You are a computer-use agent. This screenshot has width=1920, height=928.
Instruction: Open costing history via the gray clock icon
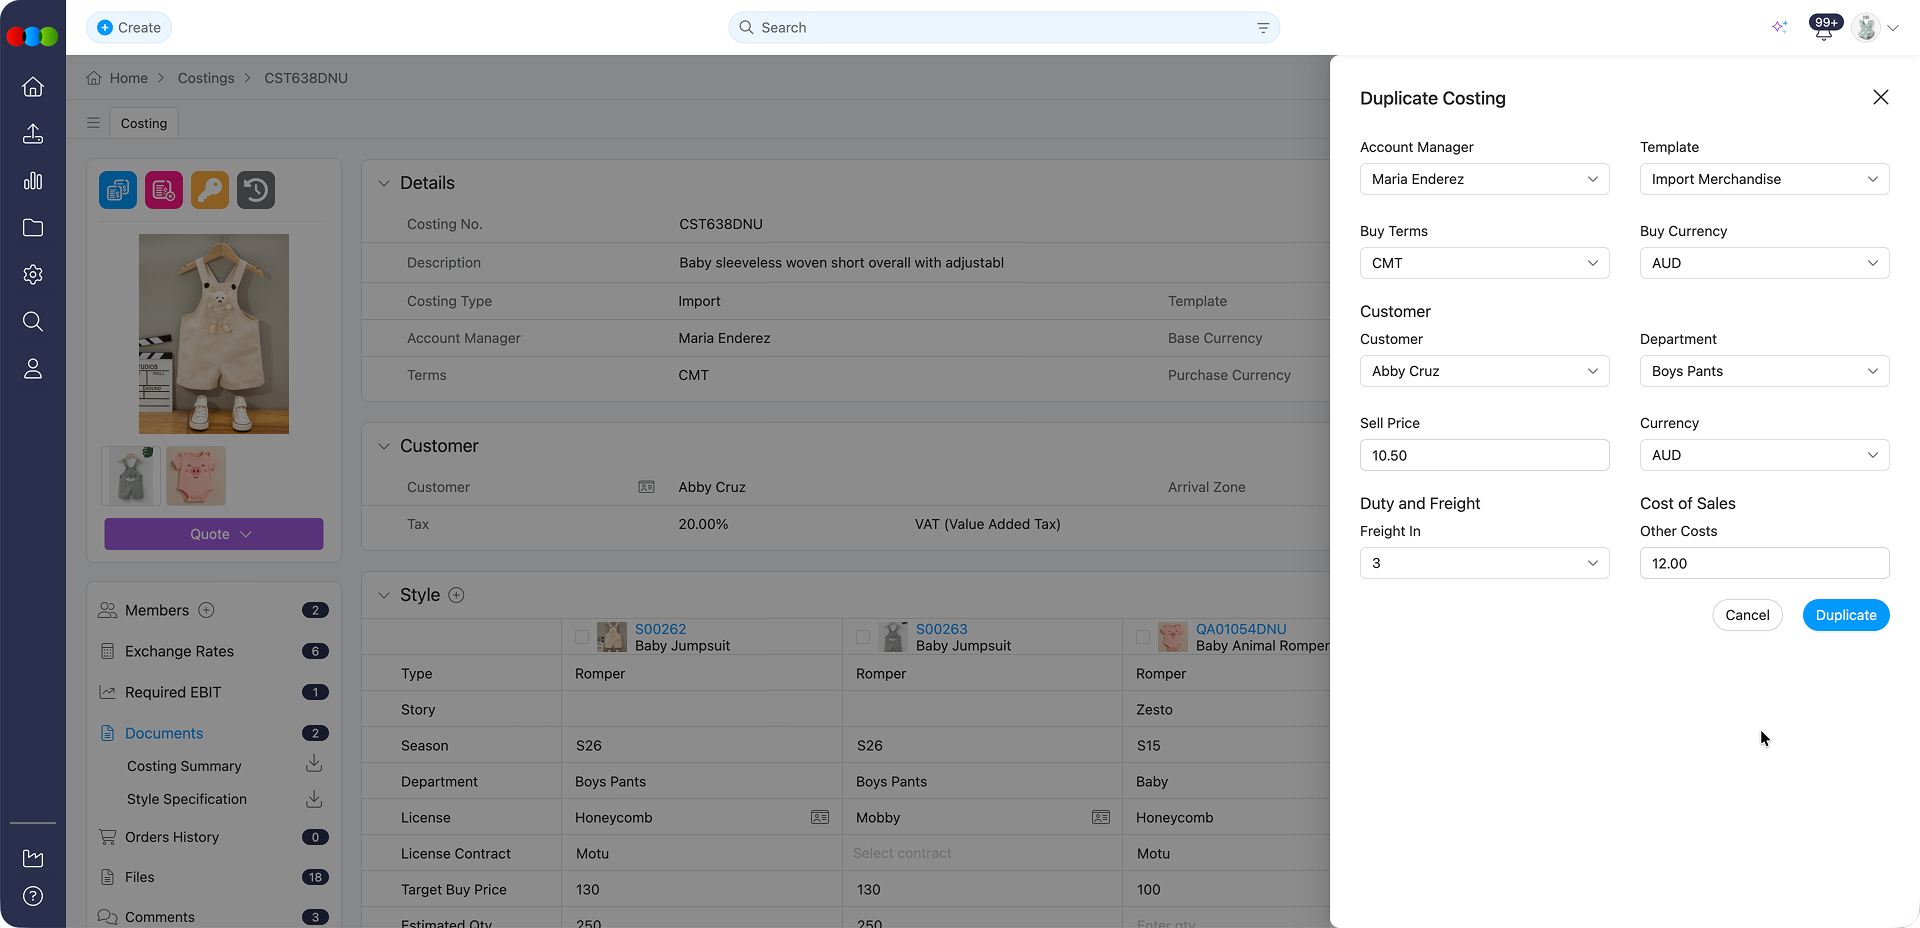coord(255,190)
